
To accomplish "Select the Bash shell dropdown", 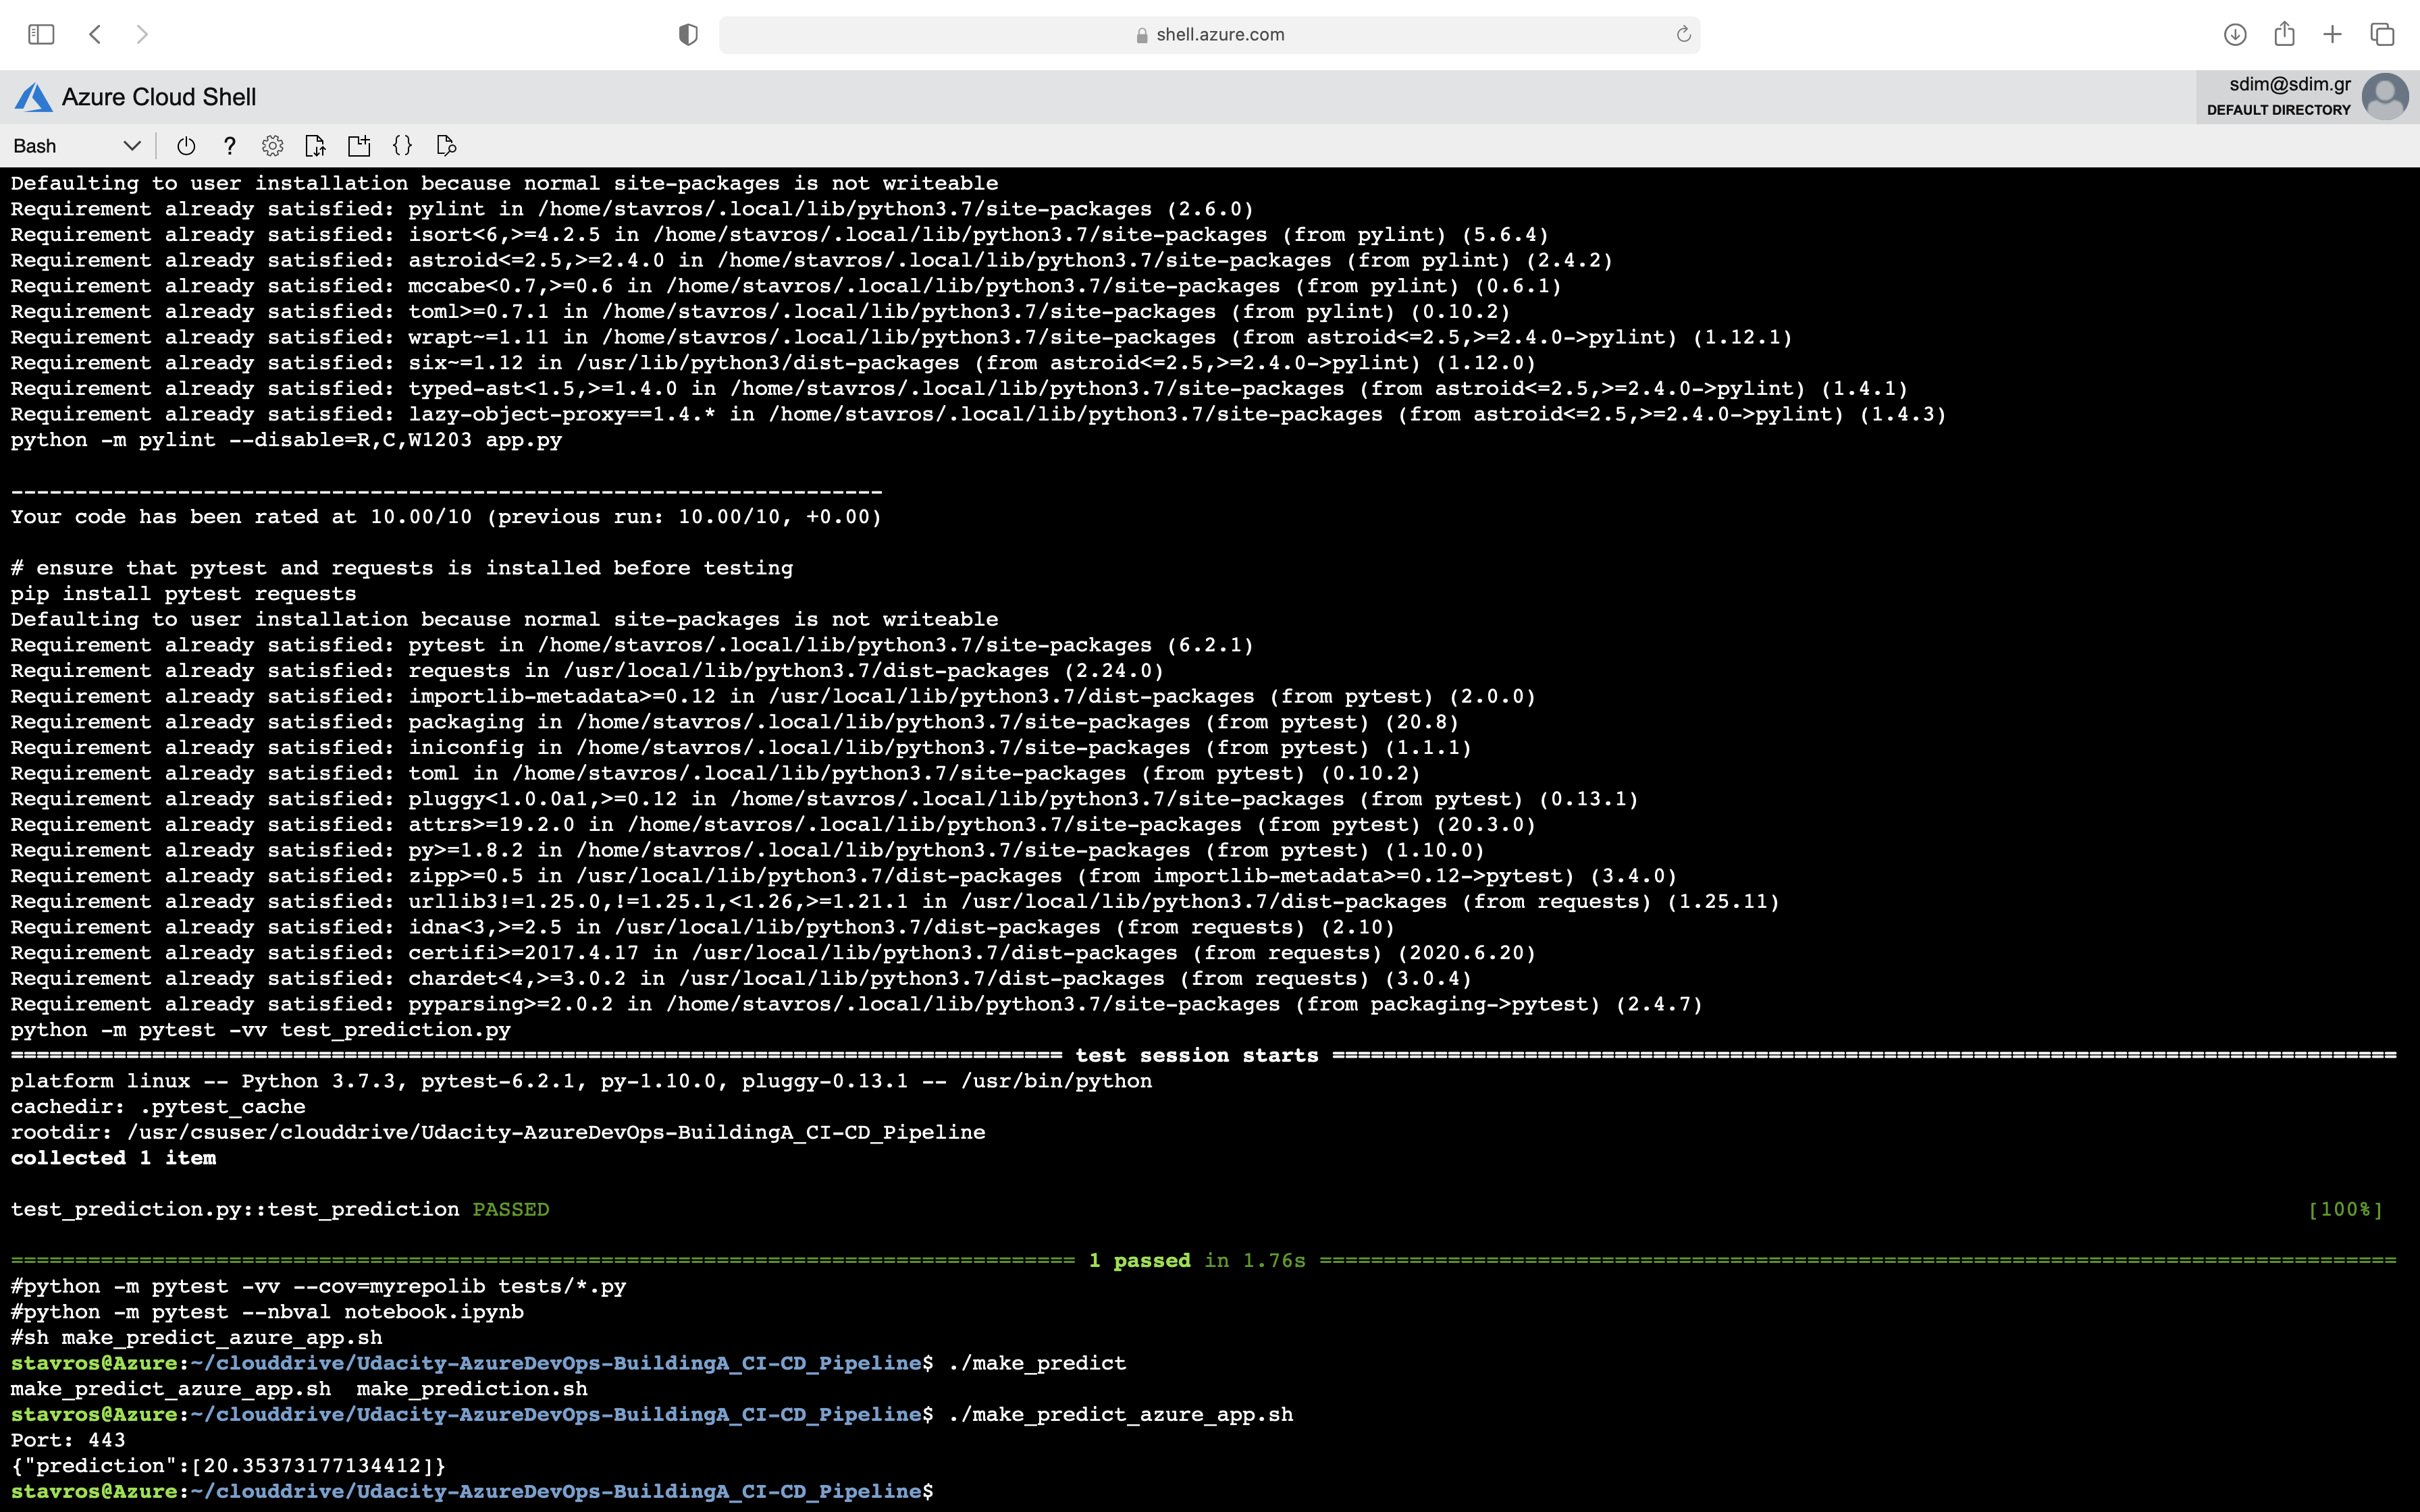I will (77, 144).
